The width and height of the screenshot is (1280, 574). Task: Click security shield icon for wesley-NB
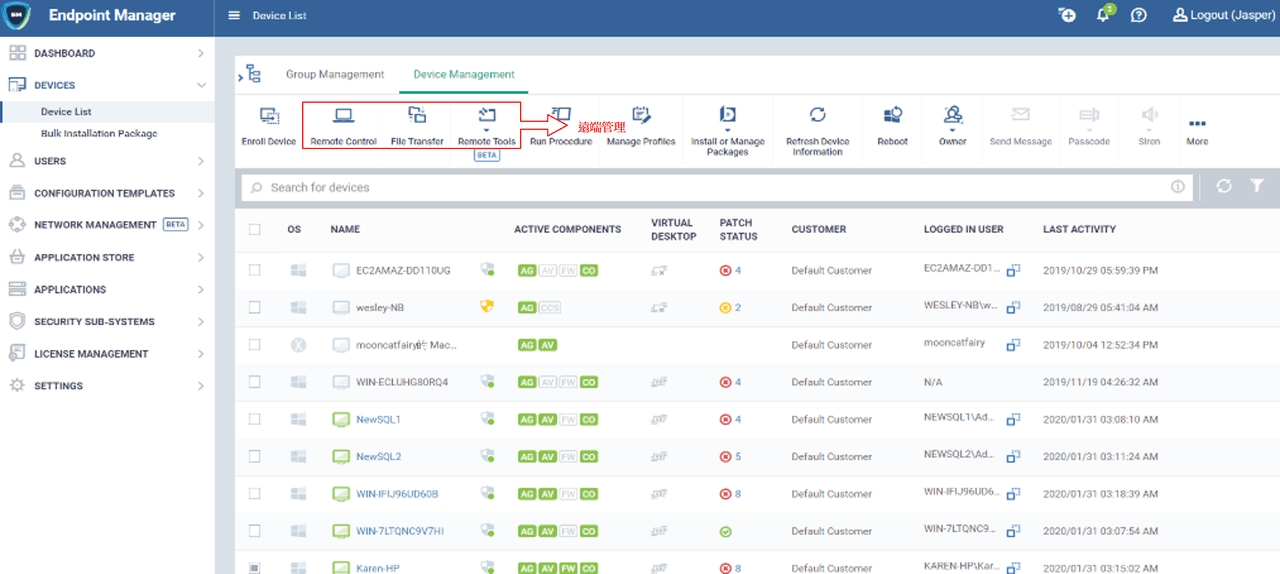click(487, 306)
